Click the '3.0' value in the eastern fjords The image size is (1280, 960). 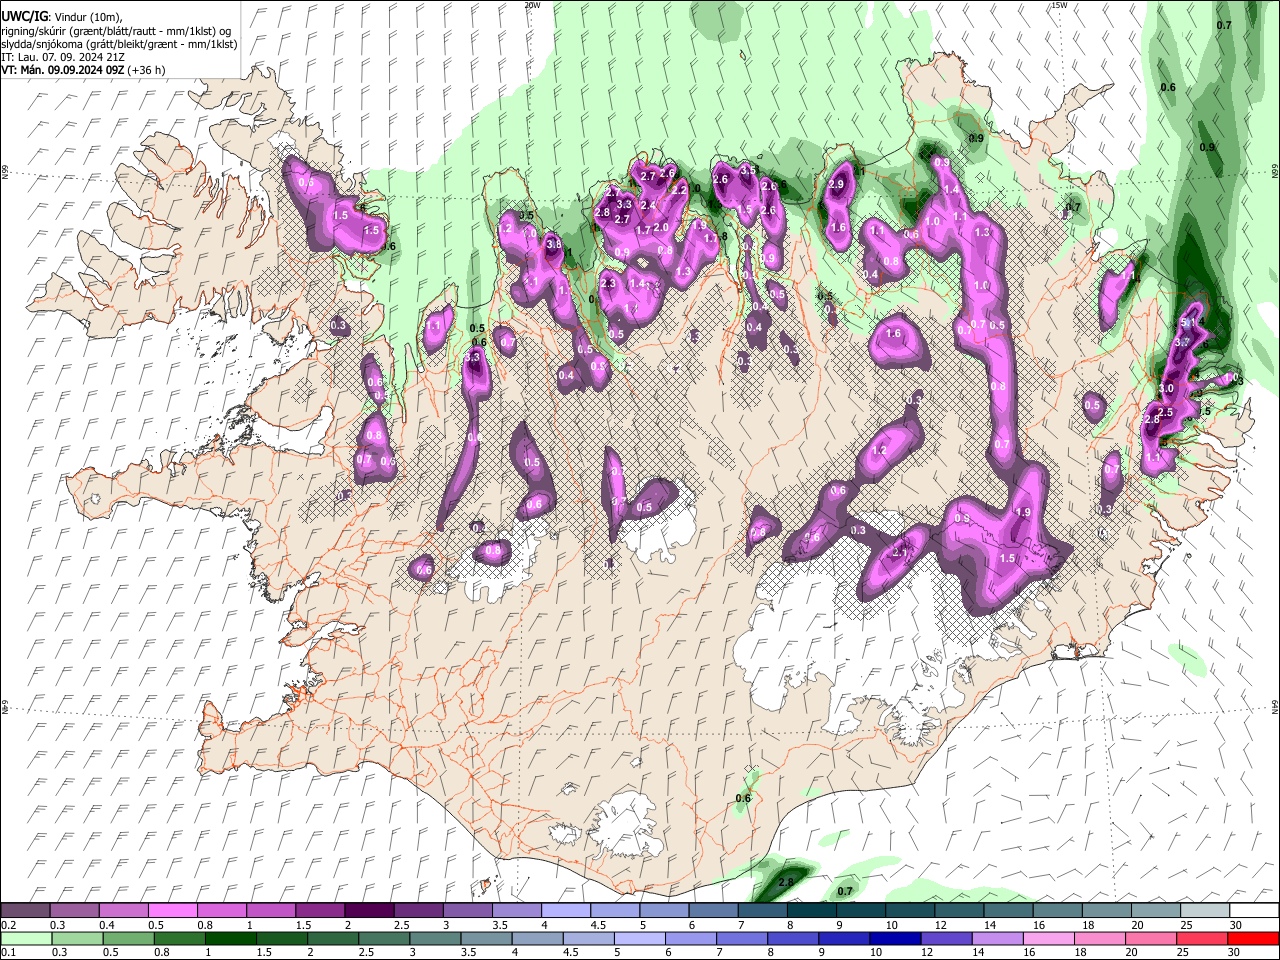(x=1166, y=388)
